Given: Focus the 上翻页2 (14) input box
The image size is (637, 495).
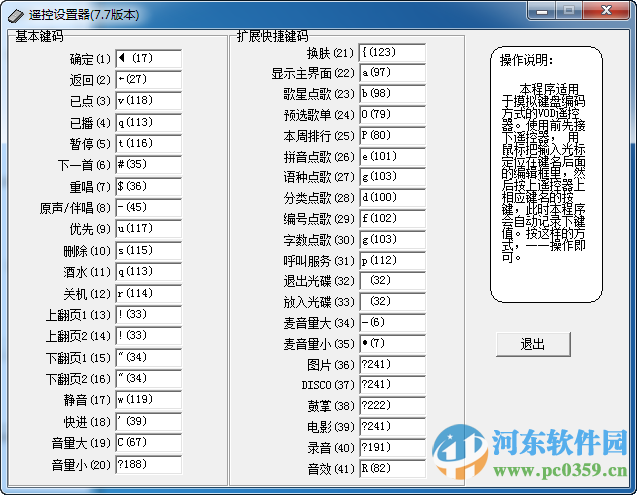Looking at the screenshot, I should pyautogui.click(x=149, y=336).
